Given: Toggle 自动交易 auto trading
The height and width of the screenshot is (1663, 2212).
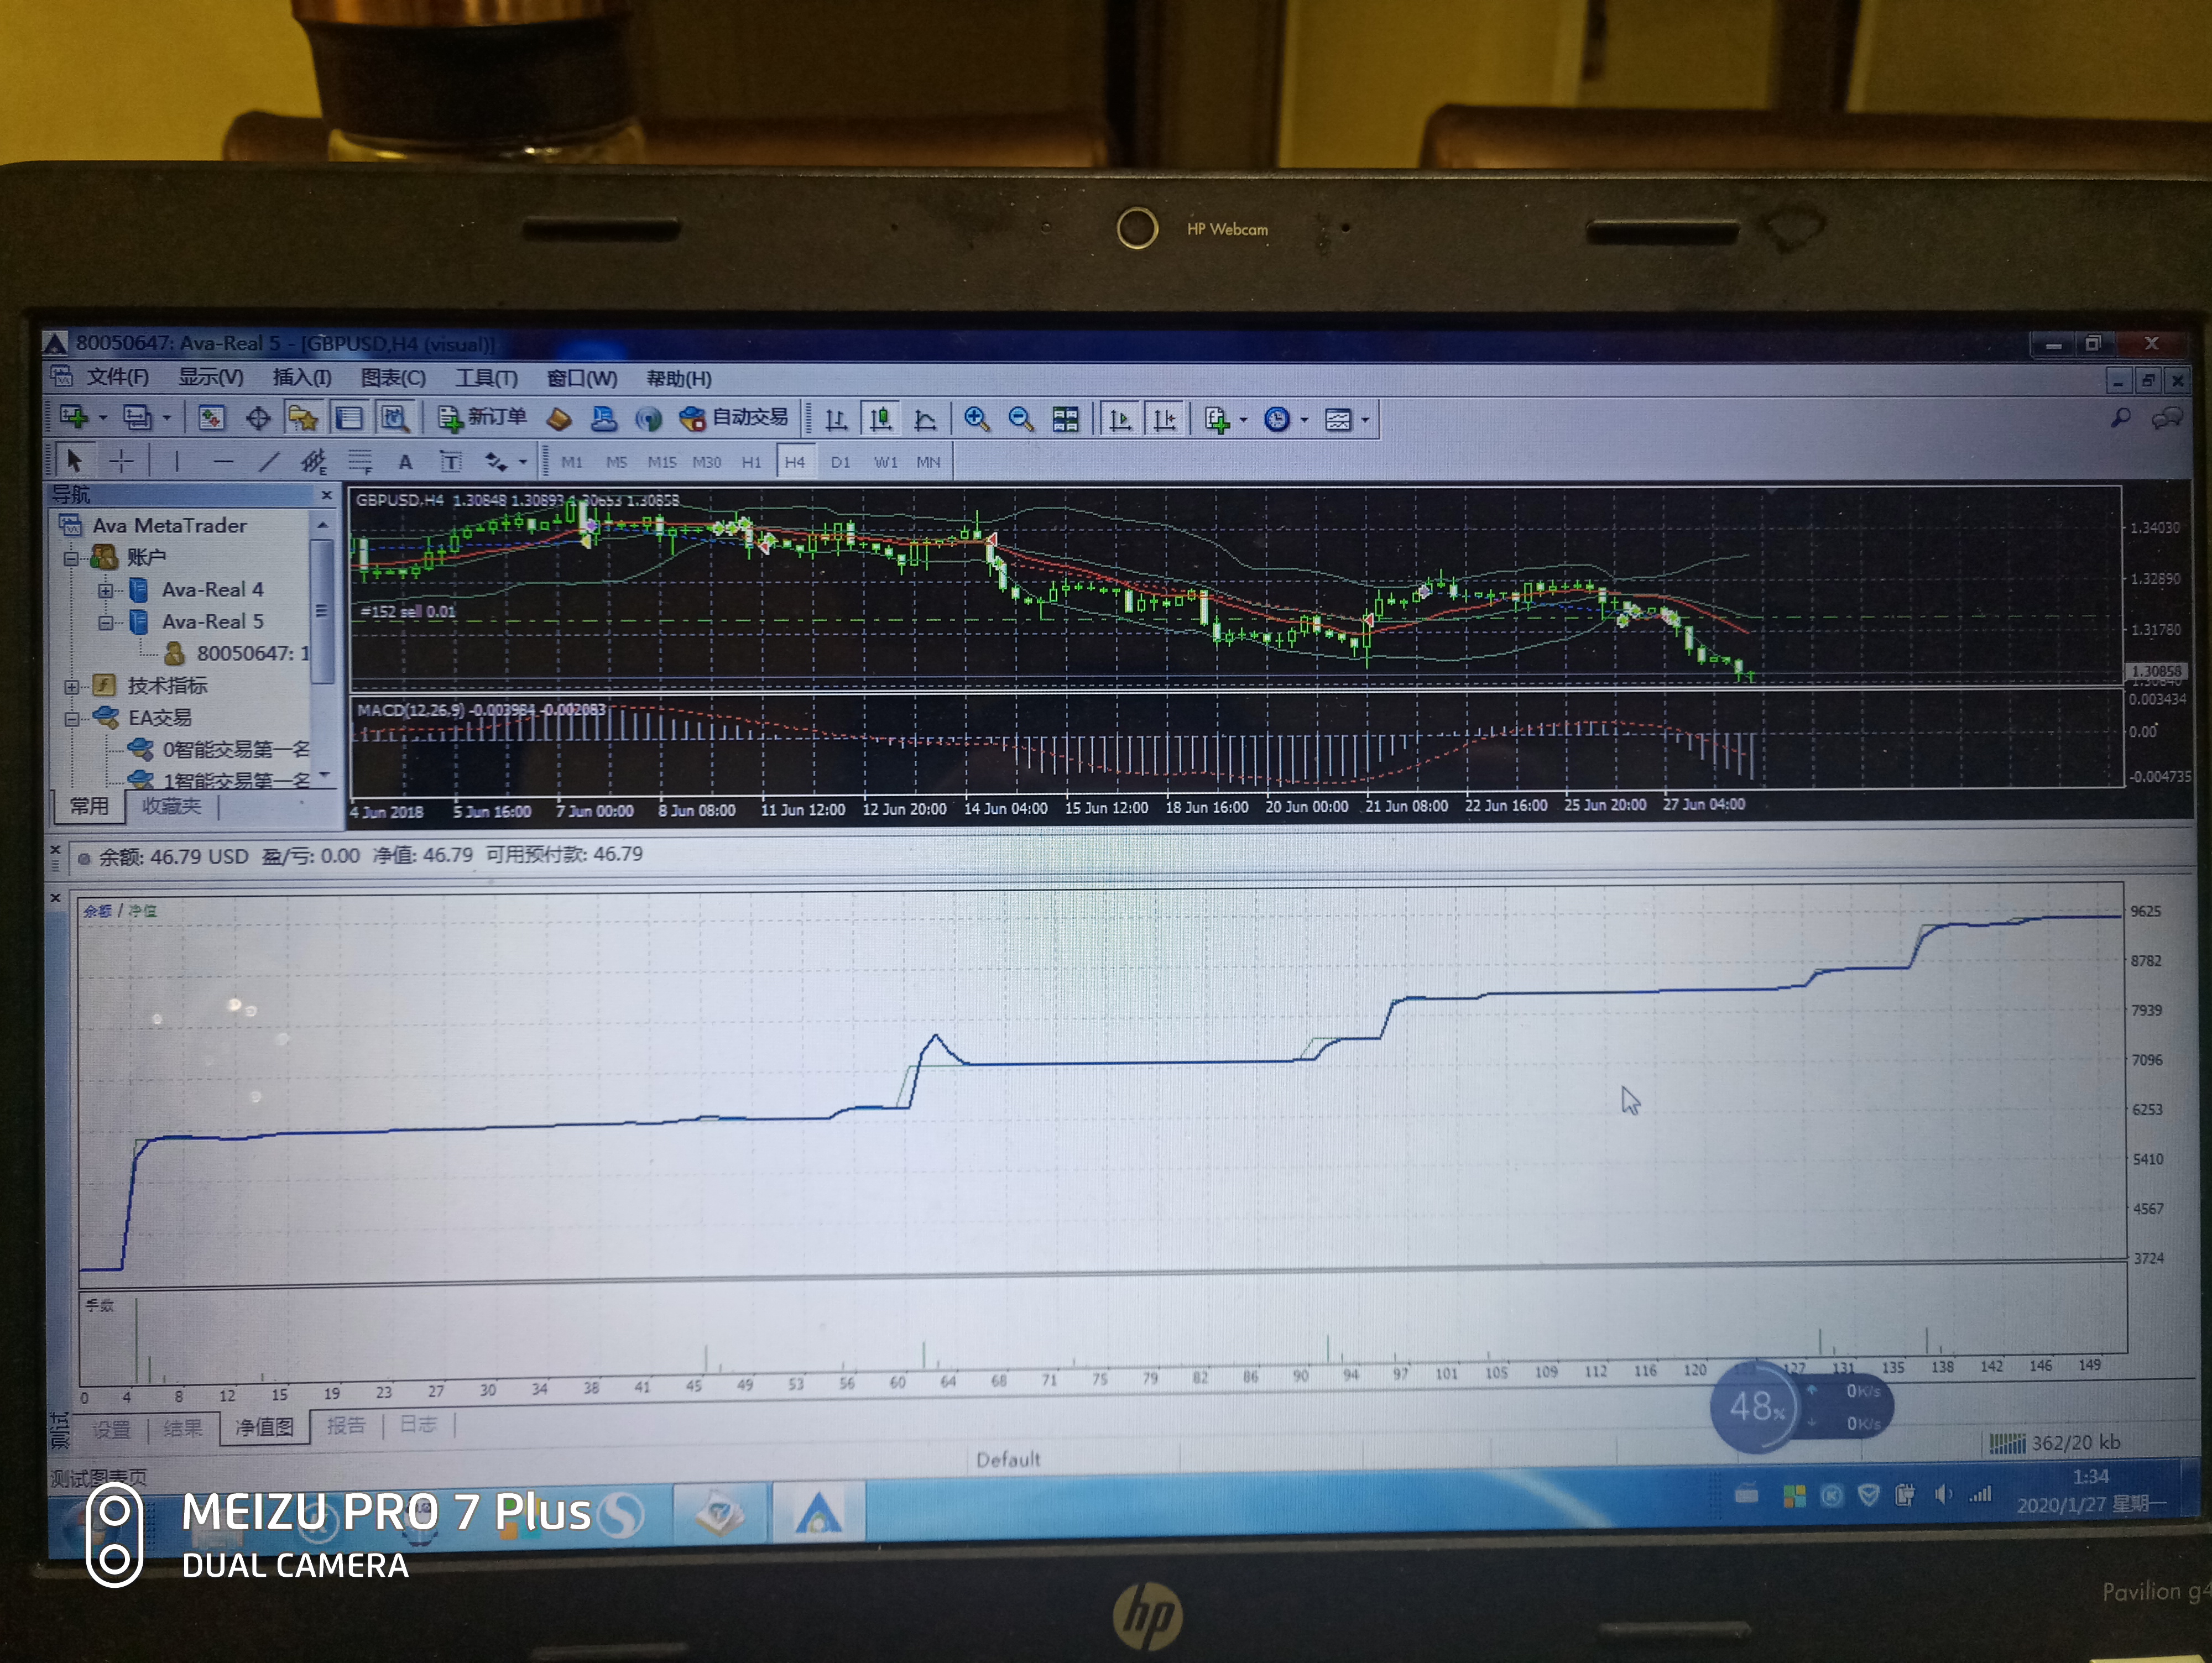Looking at the screenshot, I should tap(734, 418).
